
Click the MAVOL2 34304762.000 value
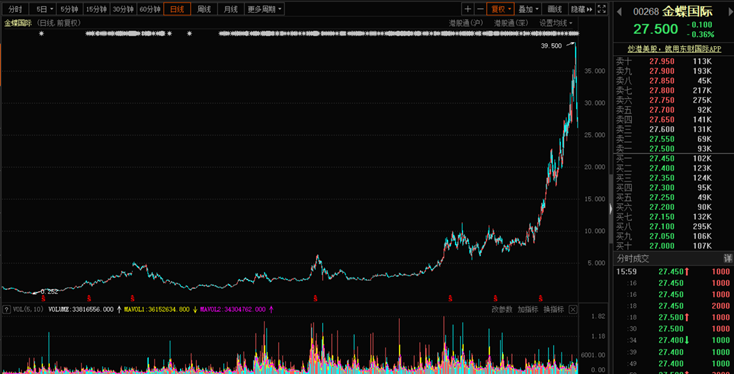pos(233,309)
